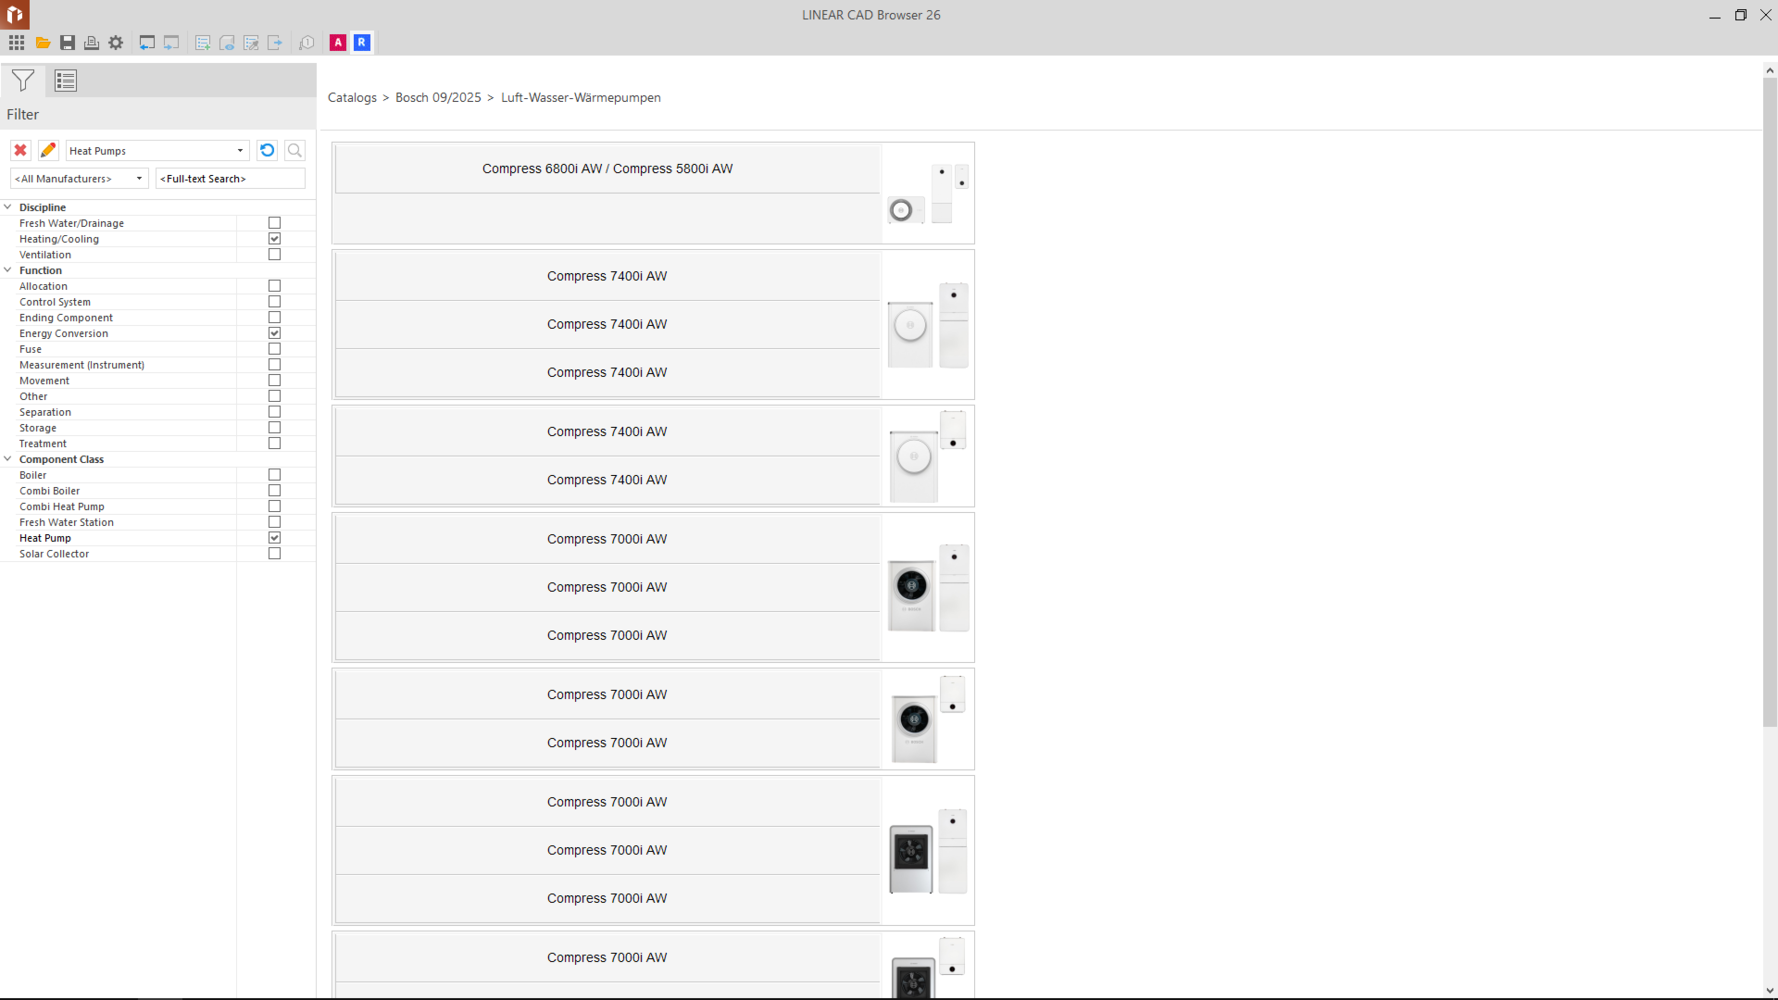Image resolution: width=1778 pixels, height=1000 pixels.
Task: Open the All Manufacturers dropdown
Action: (79, 179)
